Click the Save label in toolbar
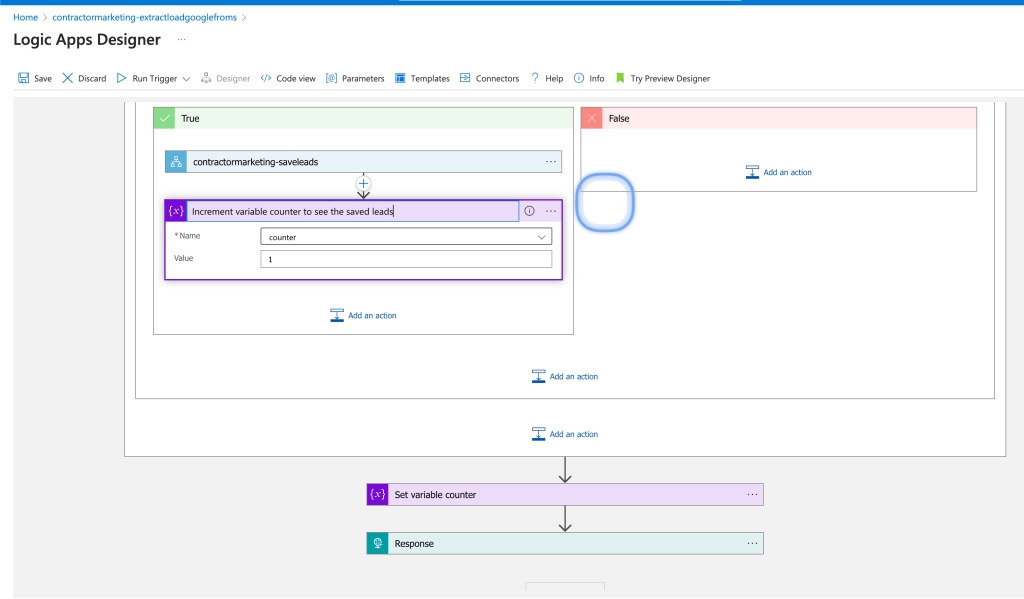 (43, 78)
